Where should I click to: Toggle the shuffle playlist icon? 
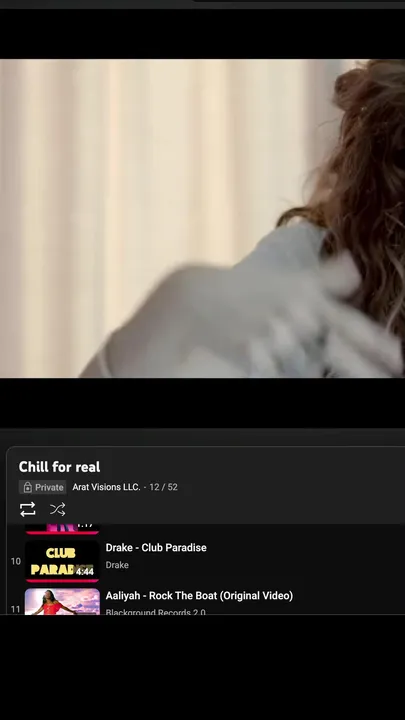coord(57,509)
